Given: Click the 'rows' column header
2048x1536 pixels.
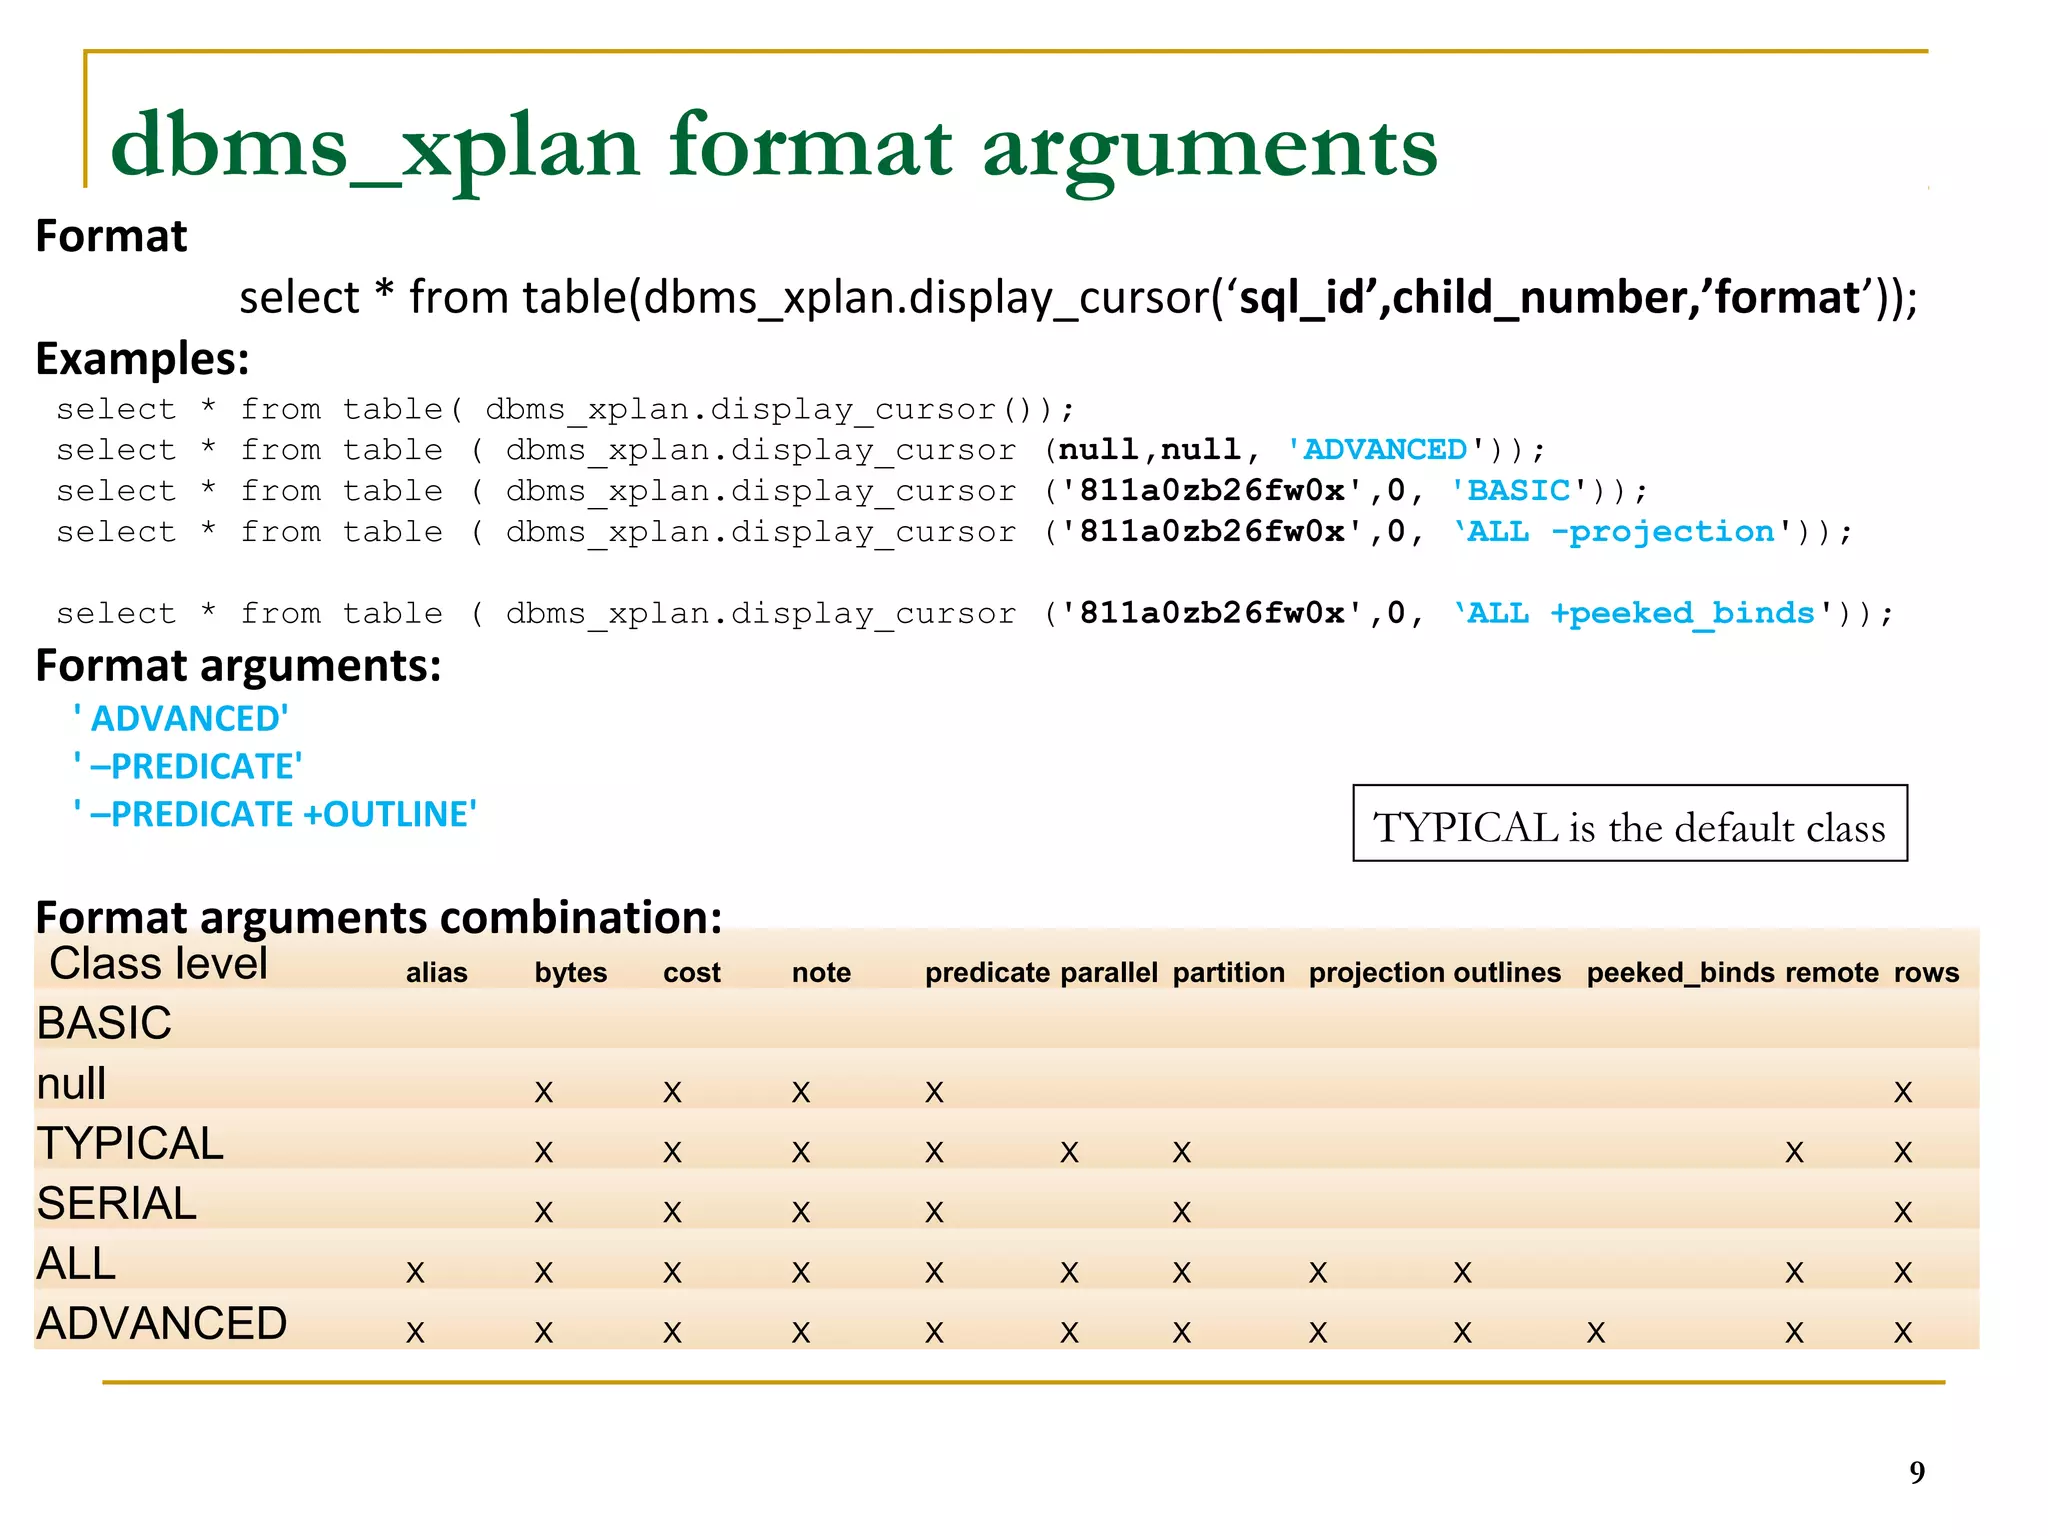Looking at the screenshot, I should coord(1927,973).
